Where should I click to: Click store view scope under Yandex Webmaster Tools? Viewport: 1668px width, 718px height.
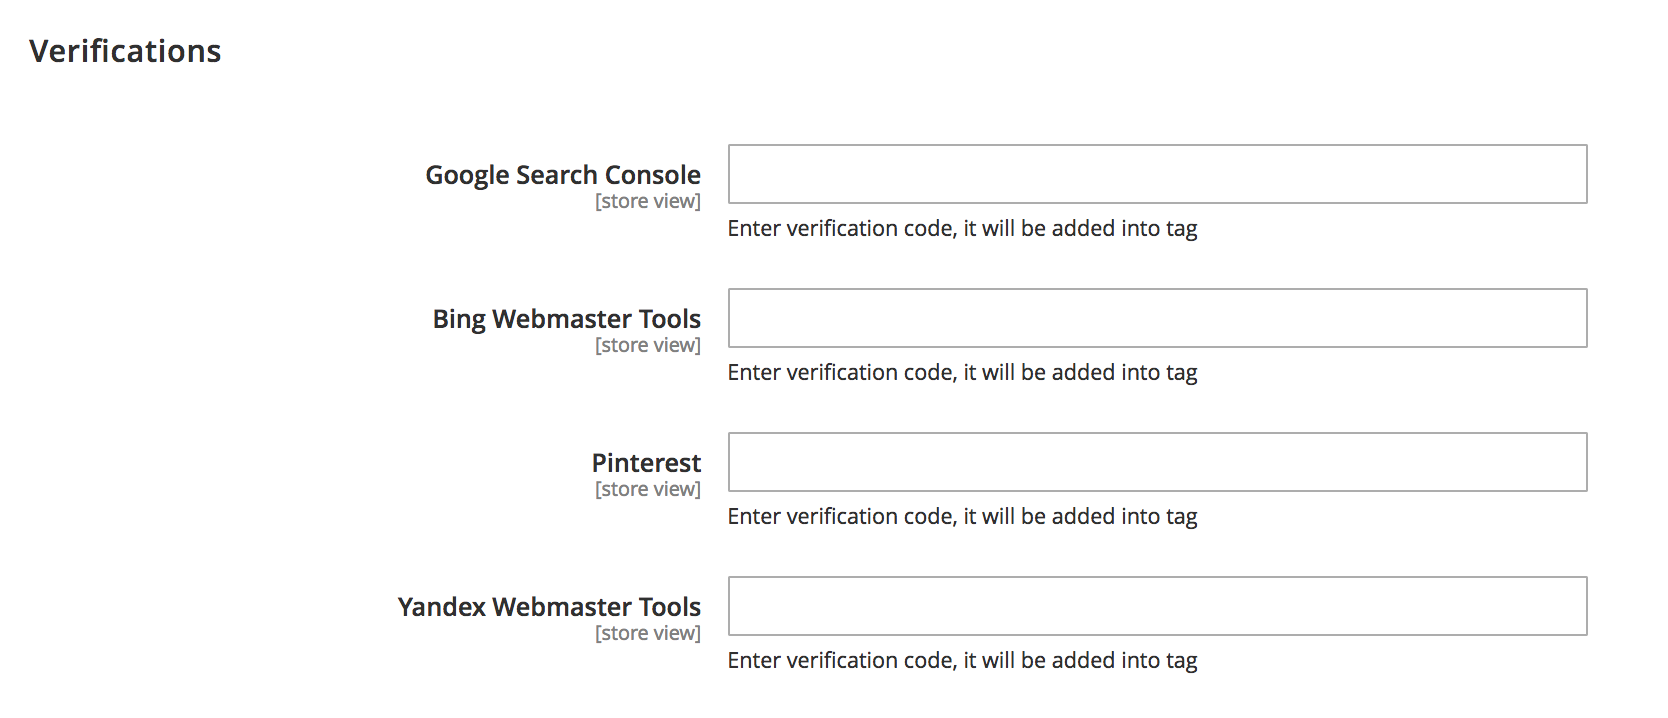[x=648, y=633]
